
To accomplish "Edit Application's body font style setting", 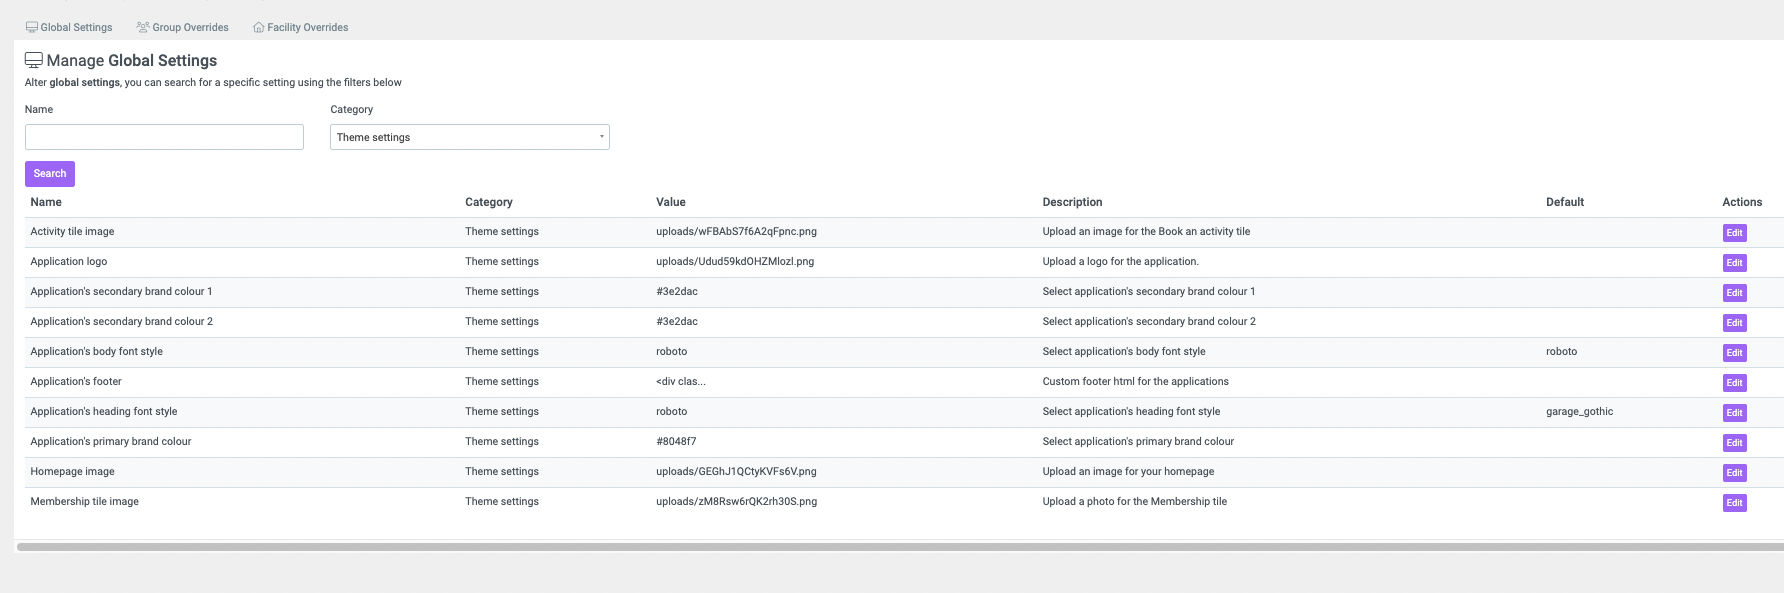I will point(1734,353).
